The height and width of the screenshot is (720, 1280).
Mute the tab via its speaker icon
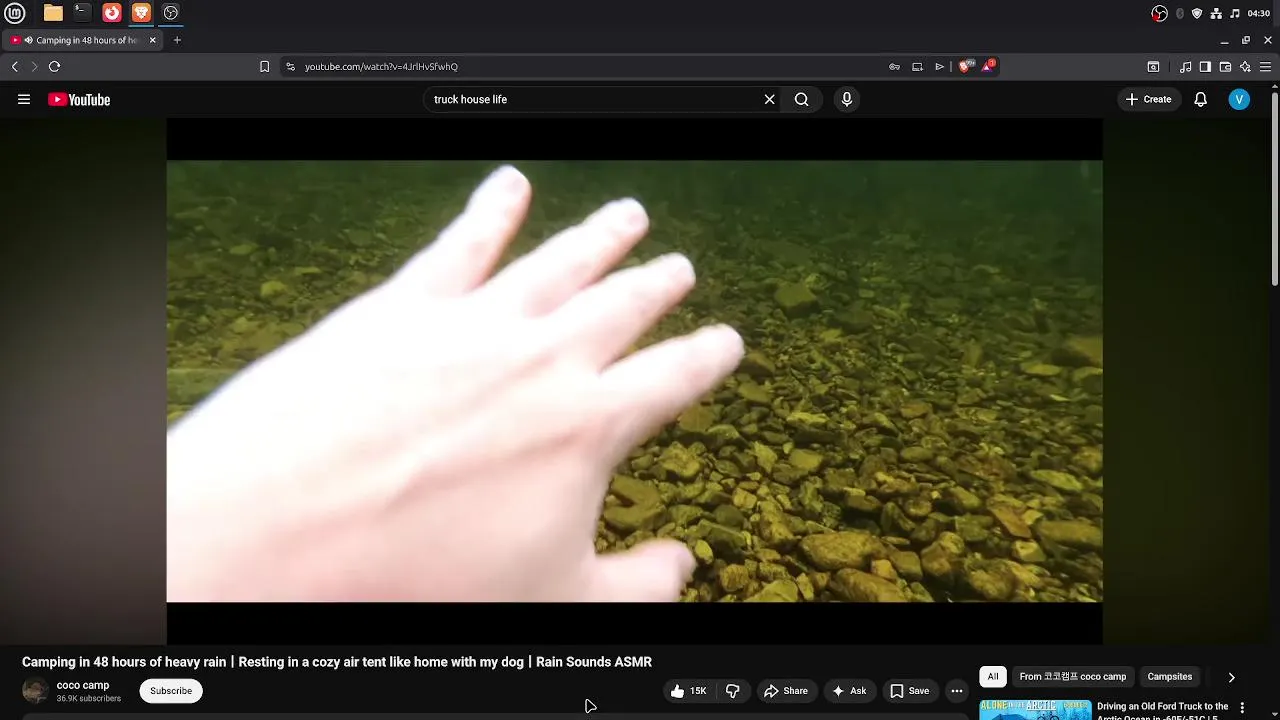(28, 40)
